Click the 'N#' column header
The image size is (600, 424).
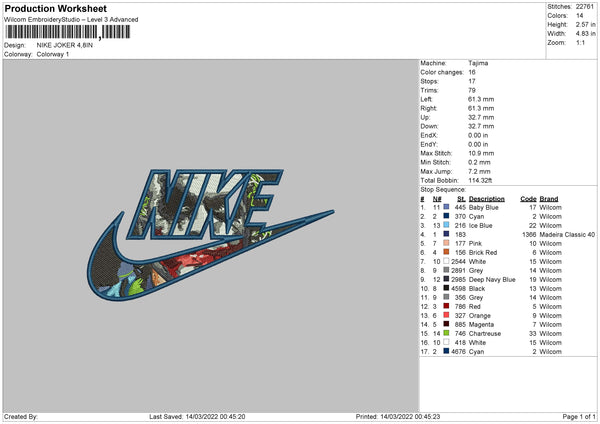pyautogui.click(x=437, y=199)
